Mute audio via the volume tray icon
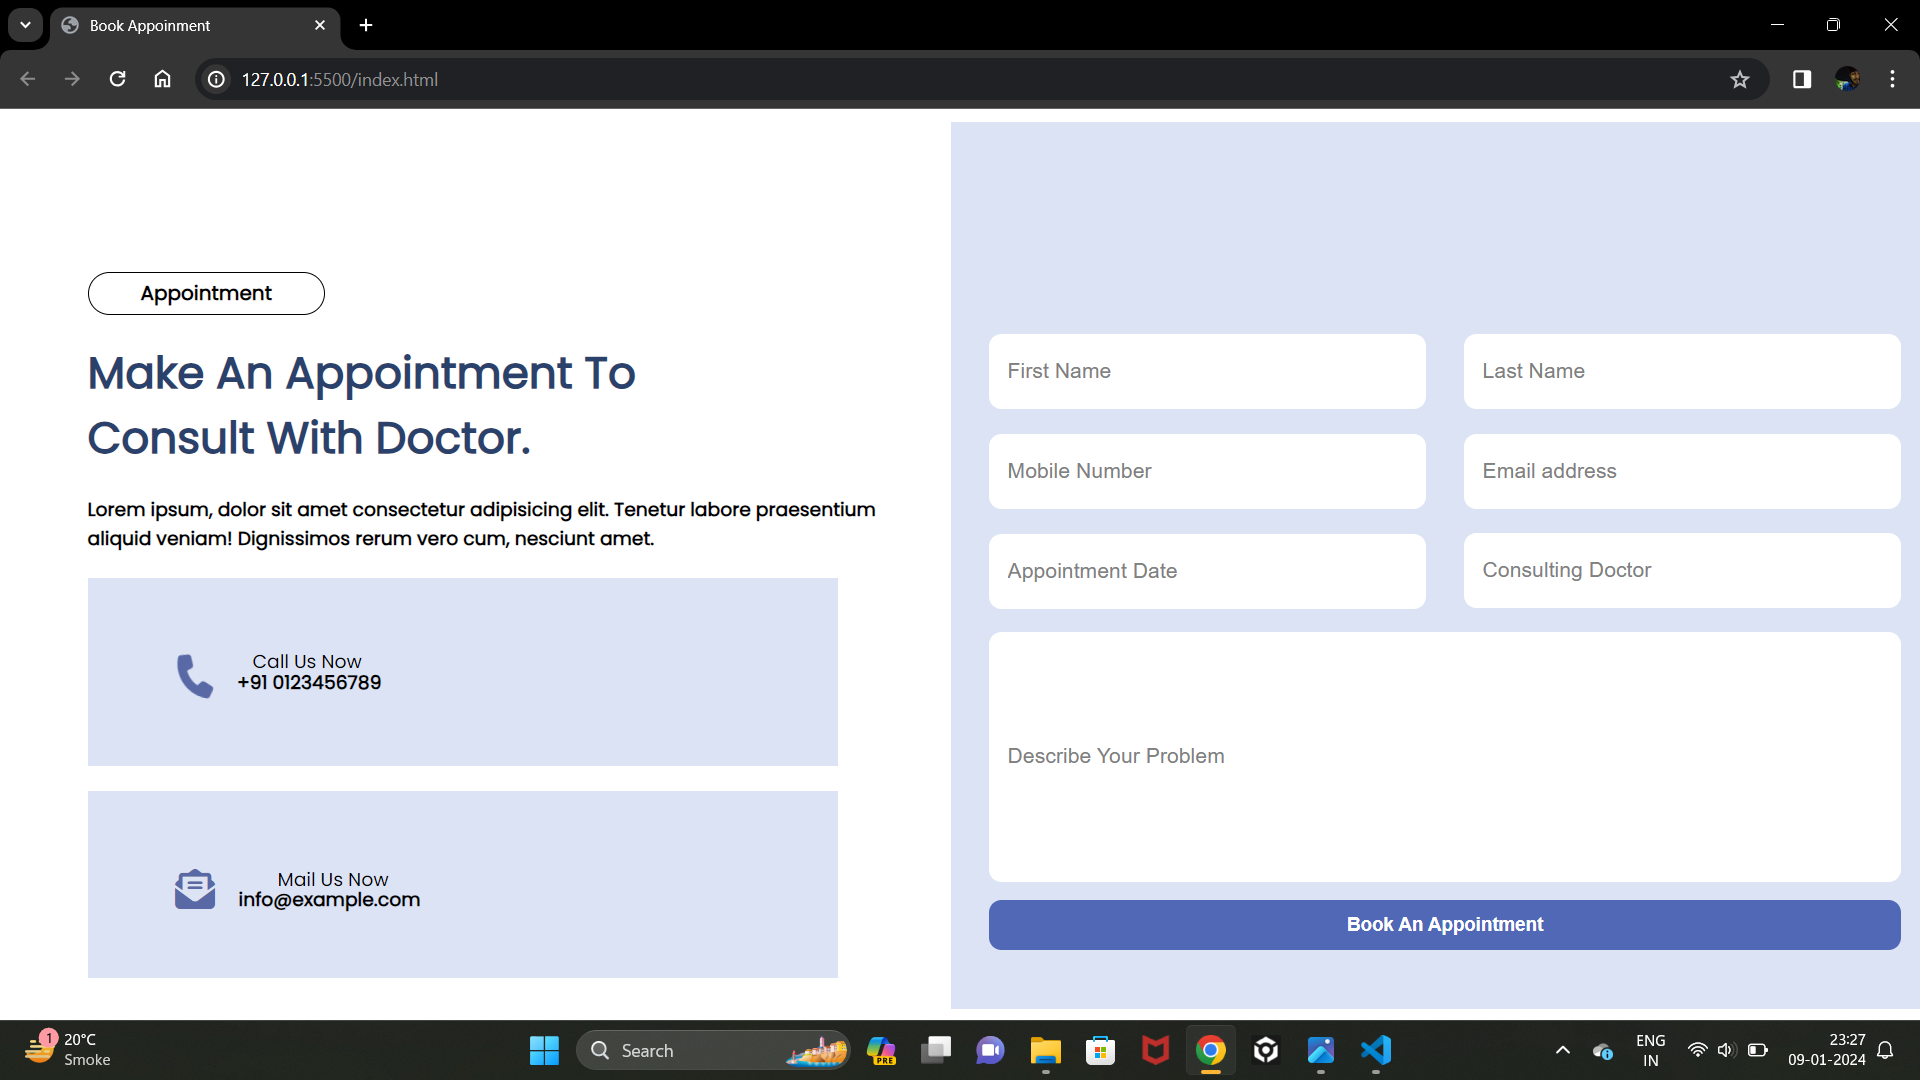Screen dimensions: 1920x1080 pyautogui.click(x=1727, y=1050)
